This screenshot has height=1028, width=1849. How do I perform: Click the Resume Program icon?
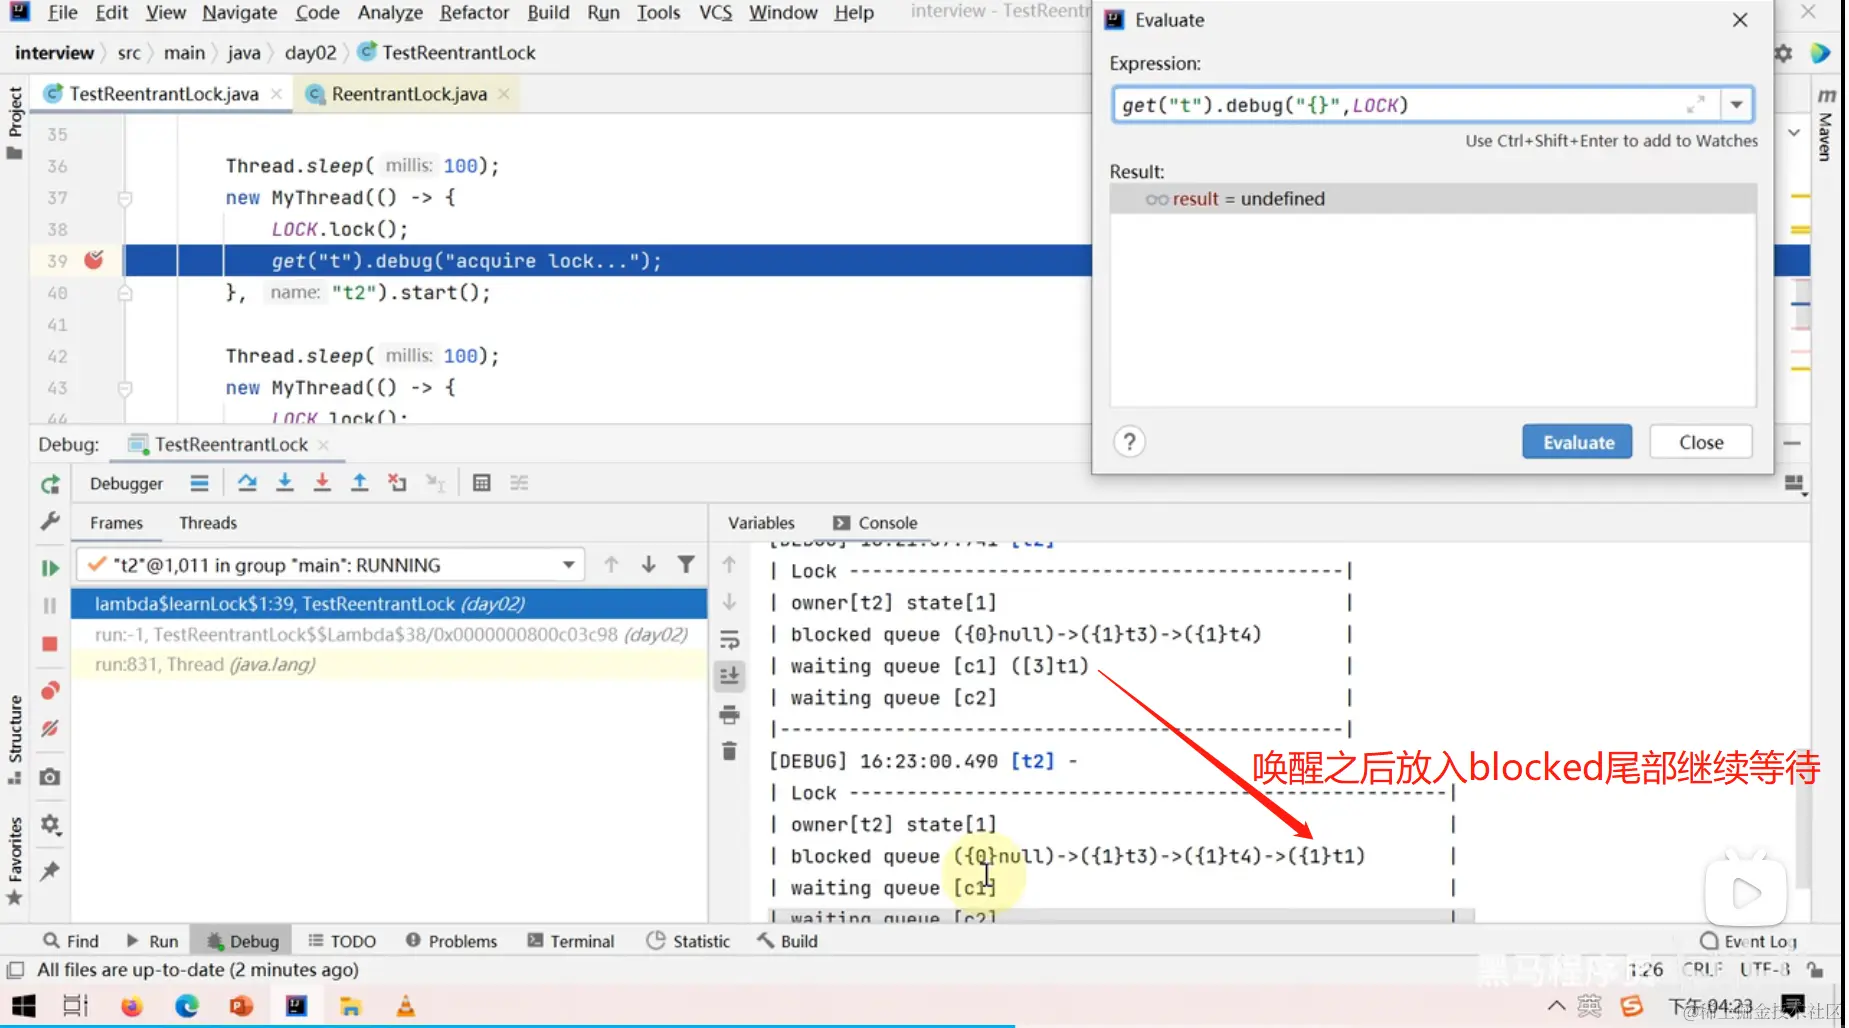point(50,568)
